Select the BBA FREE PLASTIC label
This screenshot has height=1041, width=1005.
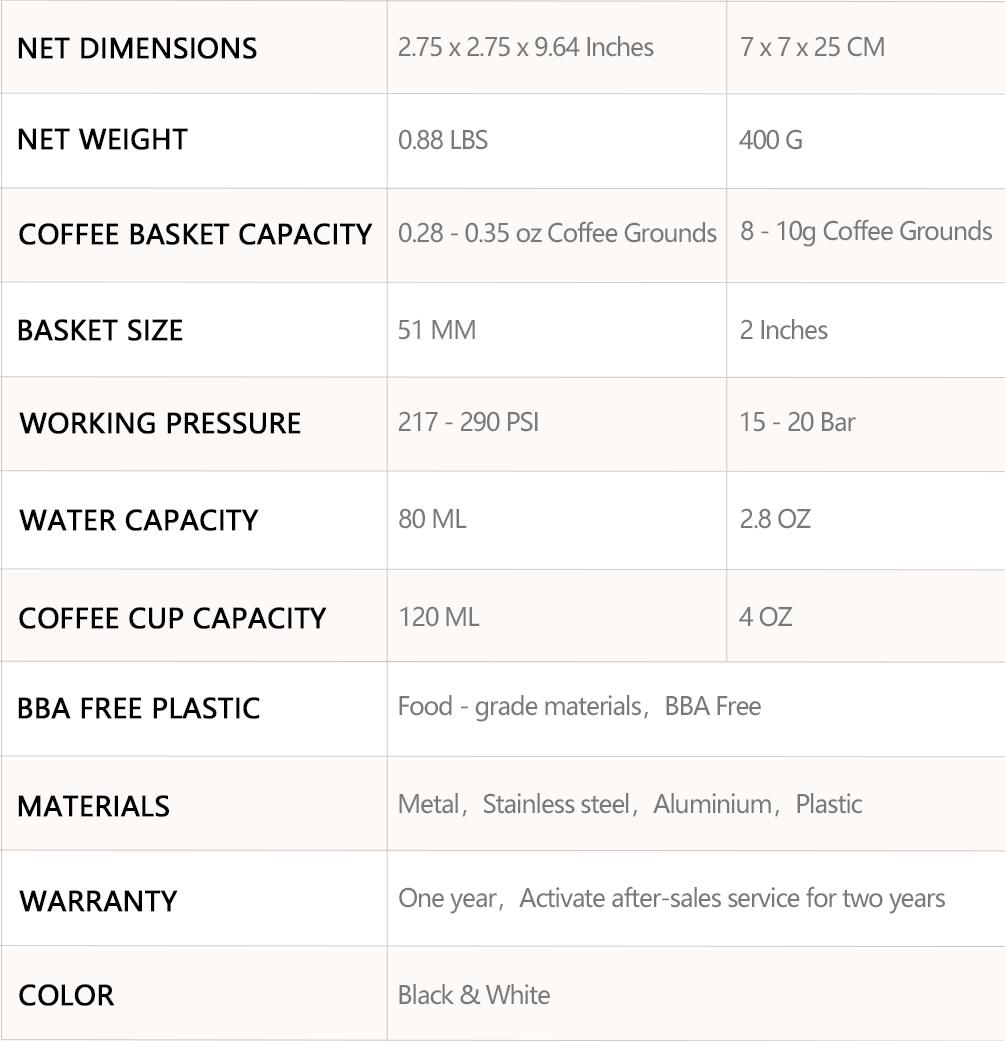tap(139, 708)
